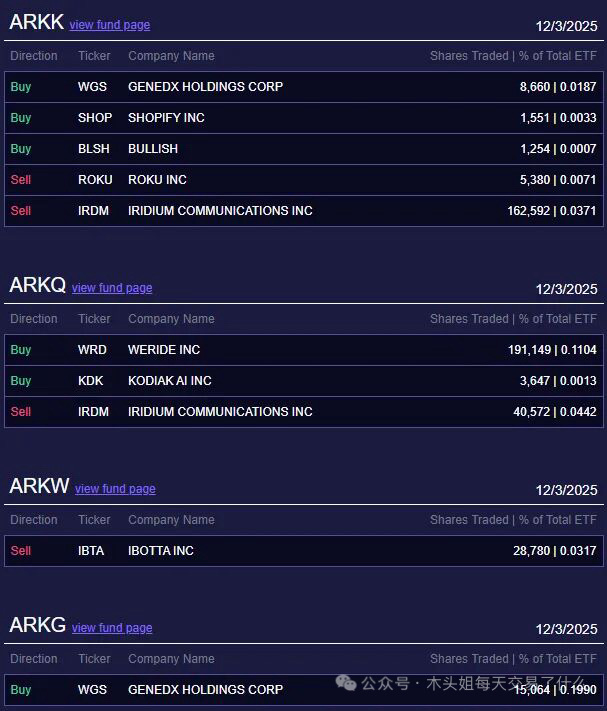Click the WRD ticker in ARKQ

click(x=92, y=350)
